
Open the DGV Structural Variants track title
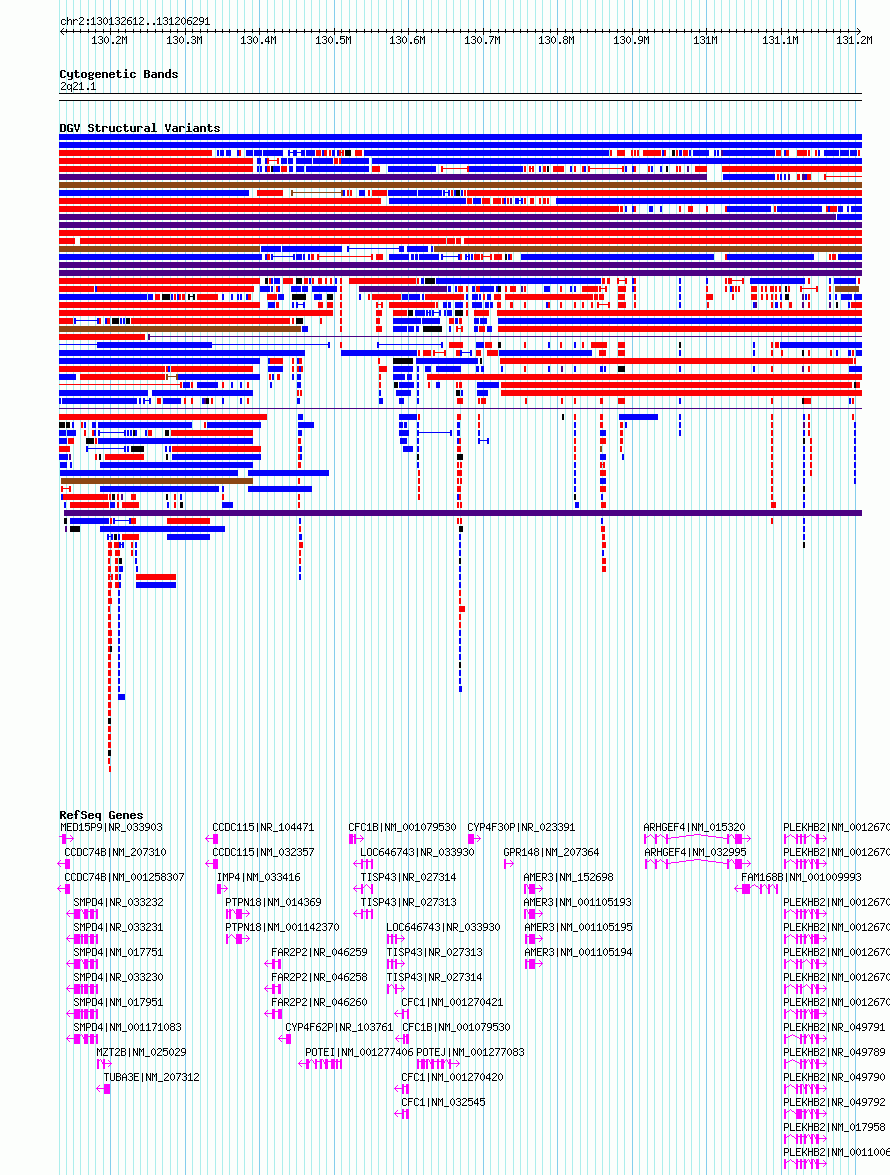pos(139,127)
